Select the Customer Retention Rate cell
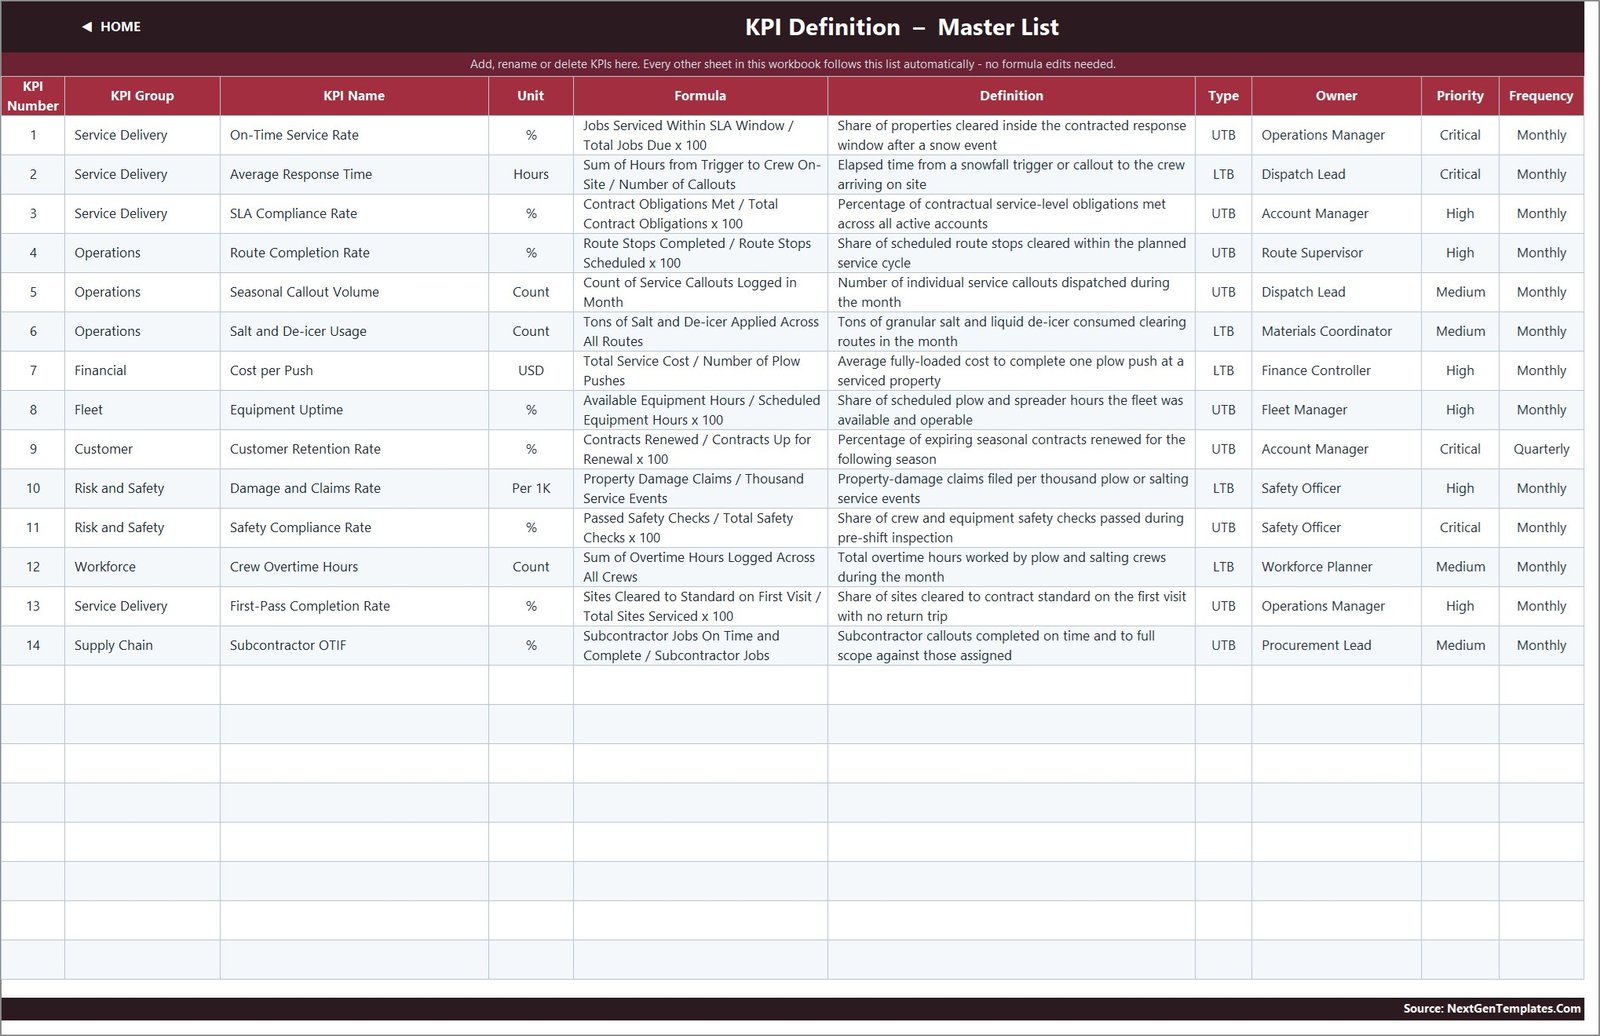Image resolution: width=1600 pixels, height=1036 pixels. tap(354, 449)
